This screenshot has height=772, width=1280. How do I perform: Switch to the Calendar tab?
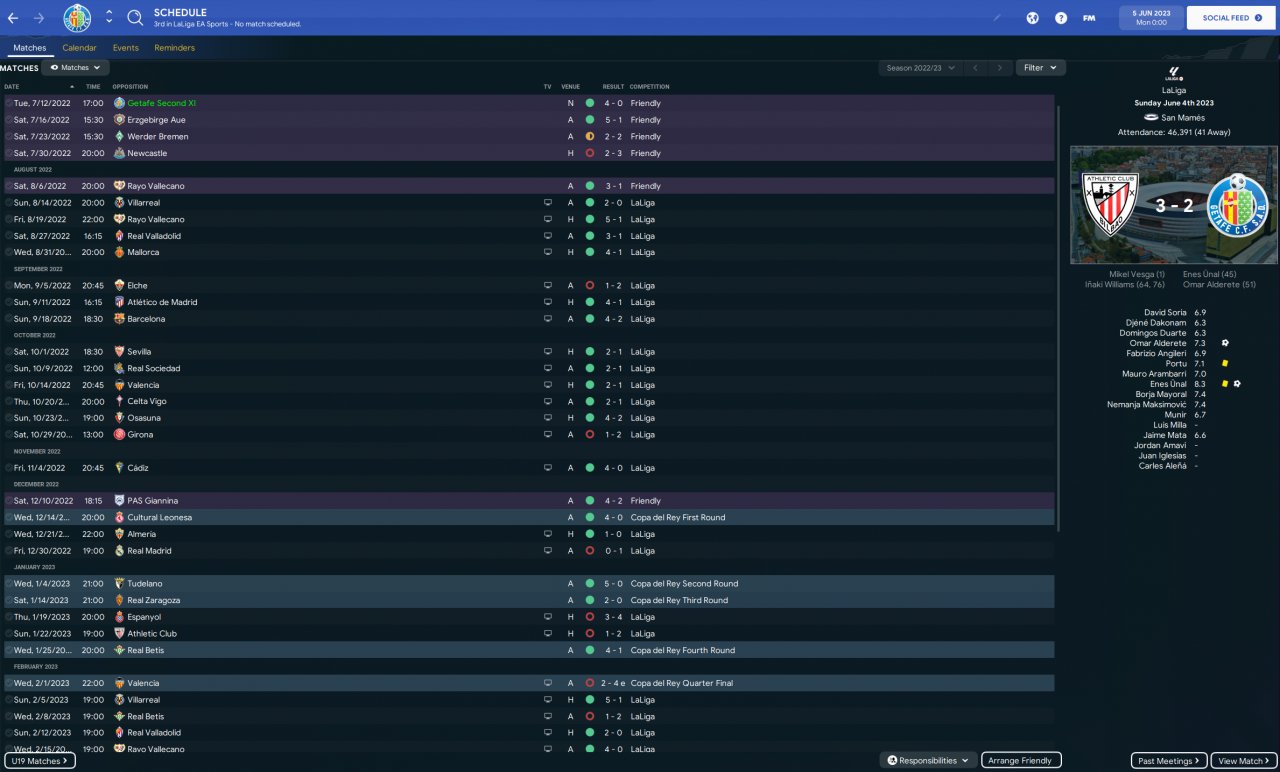tap(79, 48)
